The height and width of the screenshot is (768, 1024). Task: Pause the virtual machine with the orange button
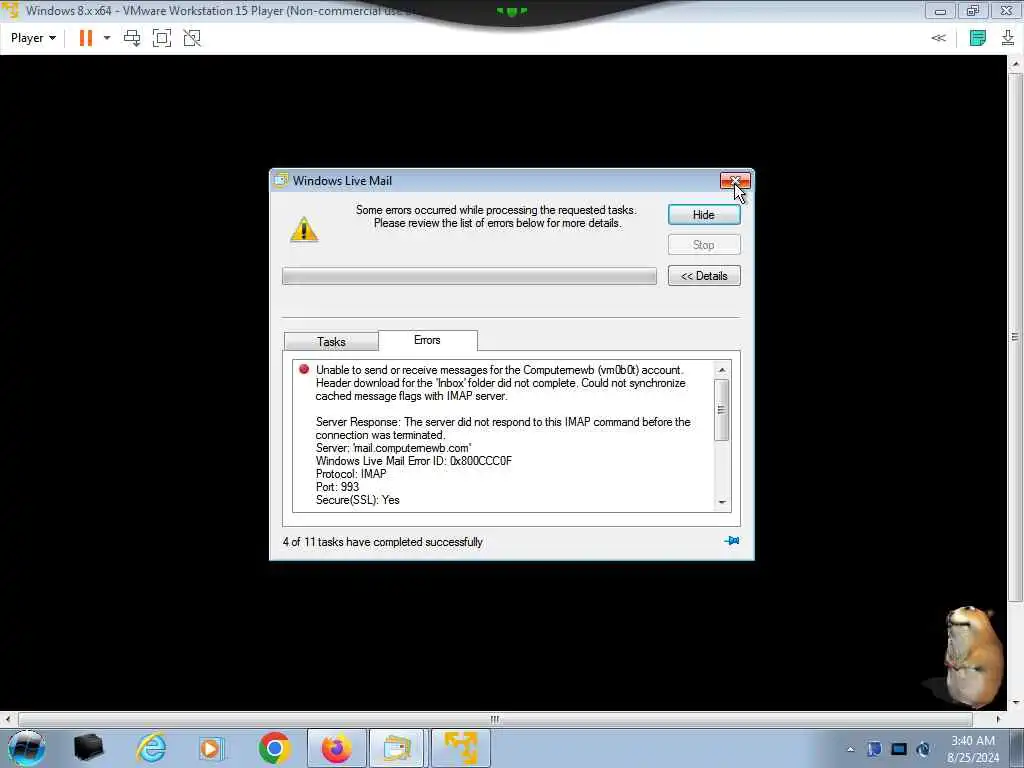86,38
